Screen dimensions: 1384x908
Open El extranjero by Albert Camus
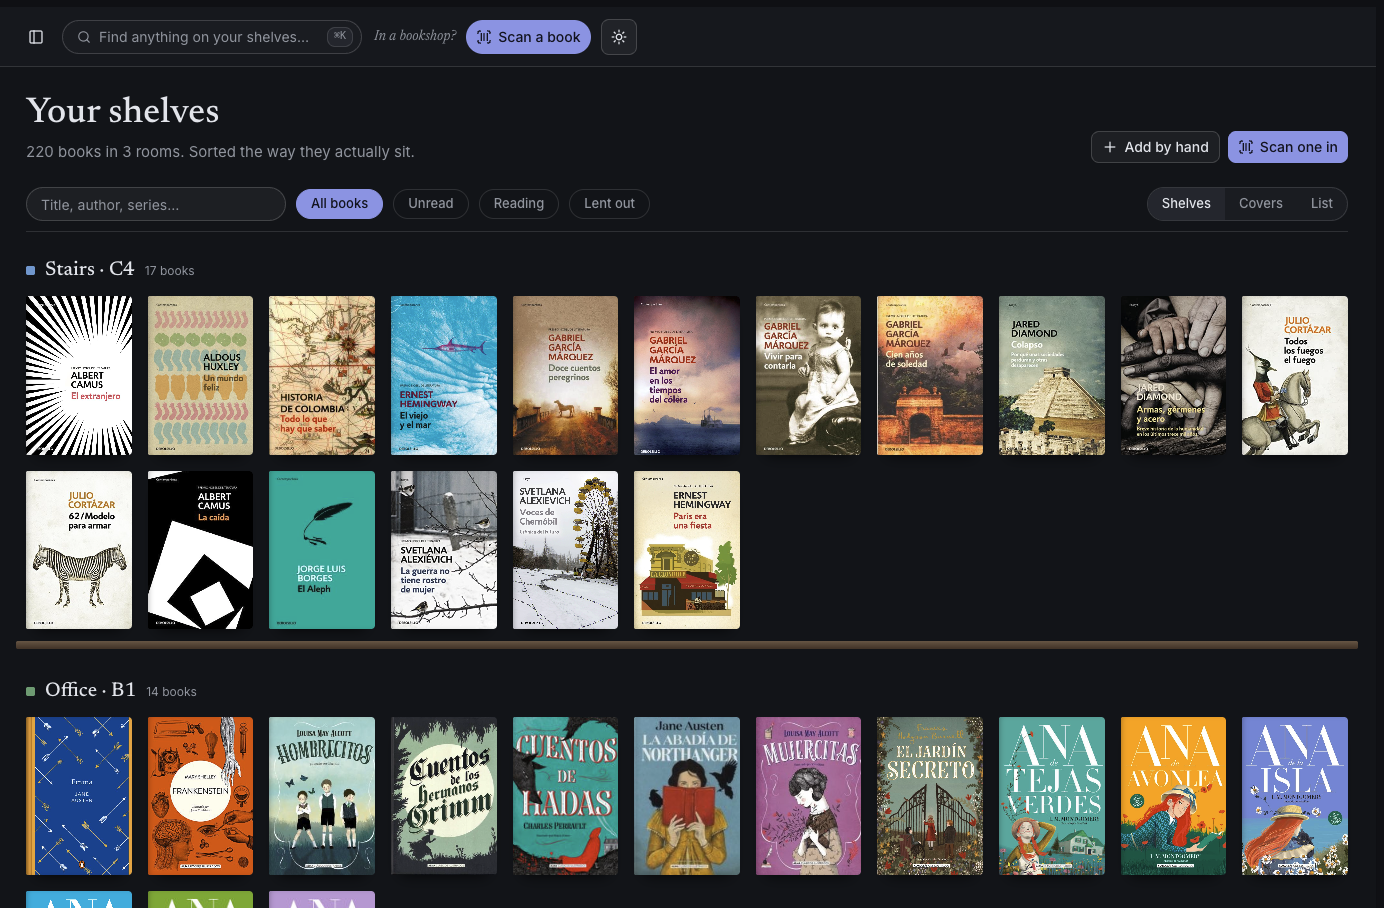point(79,375)
